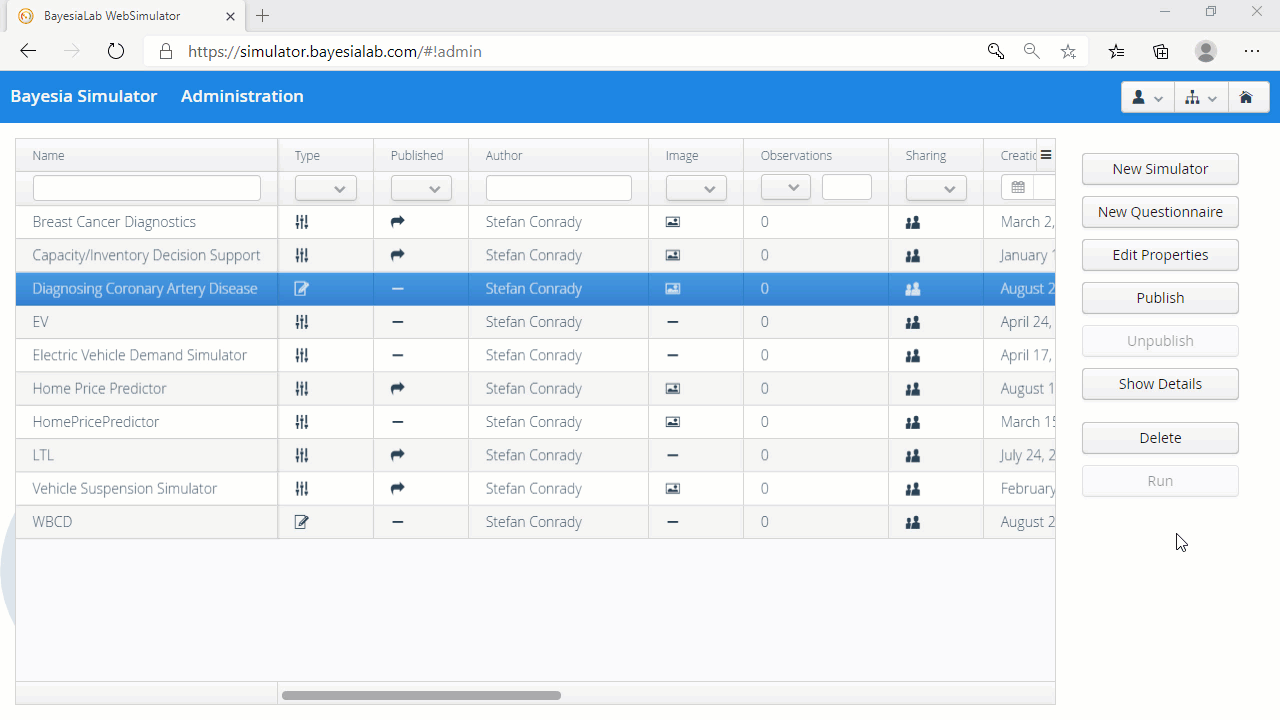Sort by Author column header
The height and width of the screenshot is (720, 1280).
click(559, 155)
